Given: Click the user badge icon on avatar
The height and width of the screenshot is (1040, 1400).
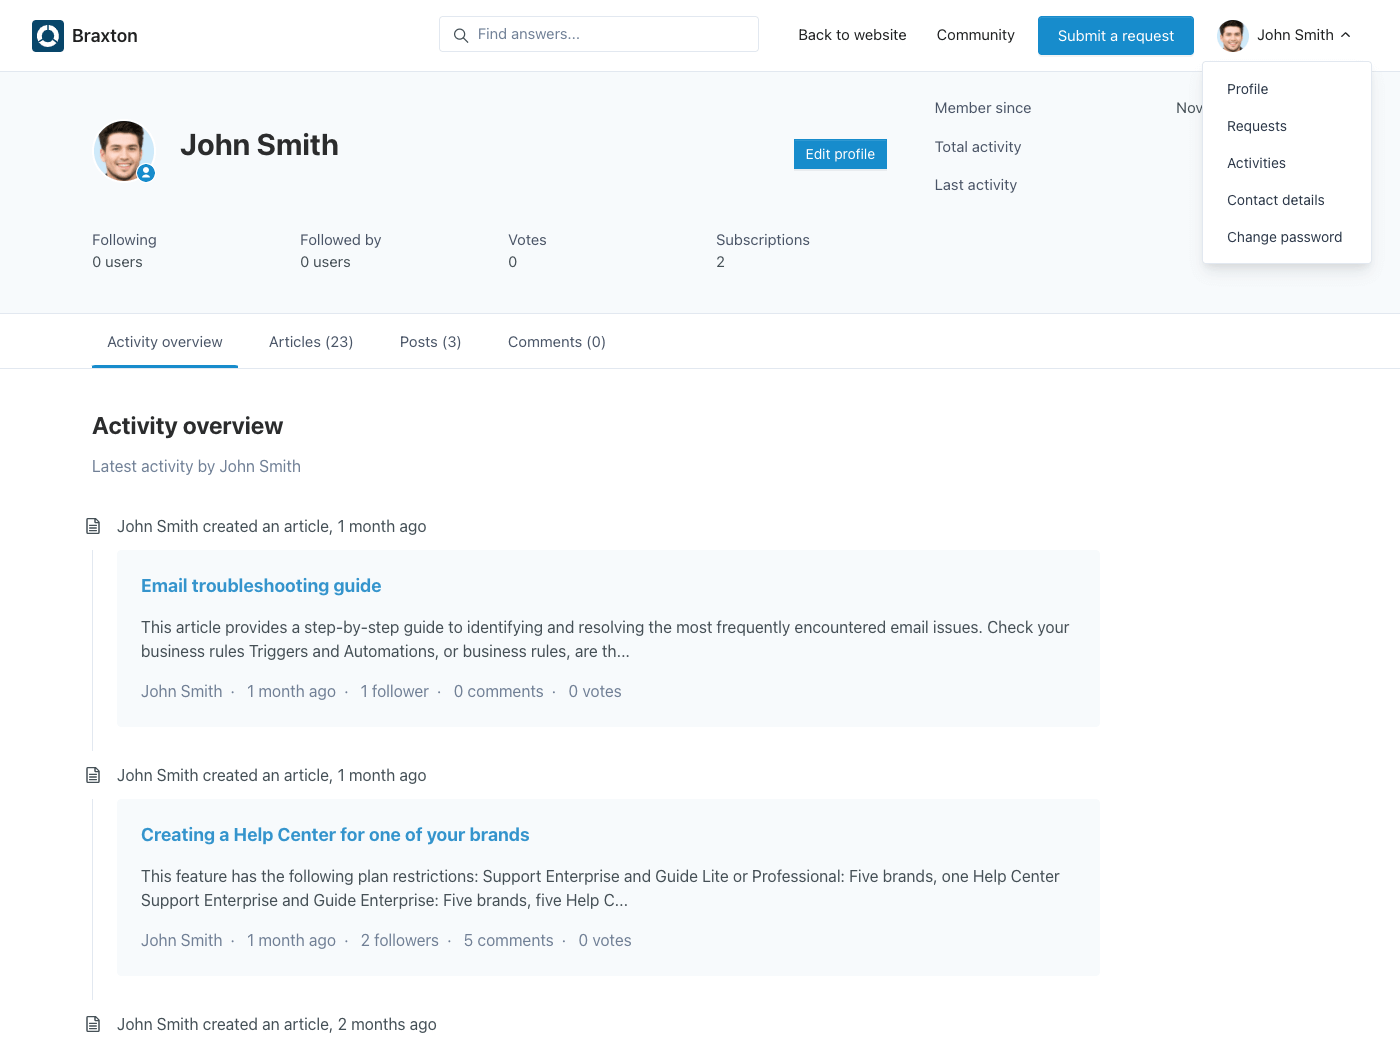Looking at the screenshot, I should coord(146,173).
